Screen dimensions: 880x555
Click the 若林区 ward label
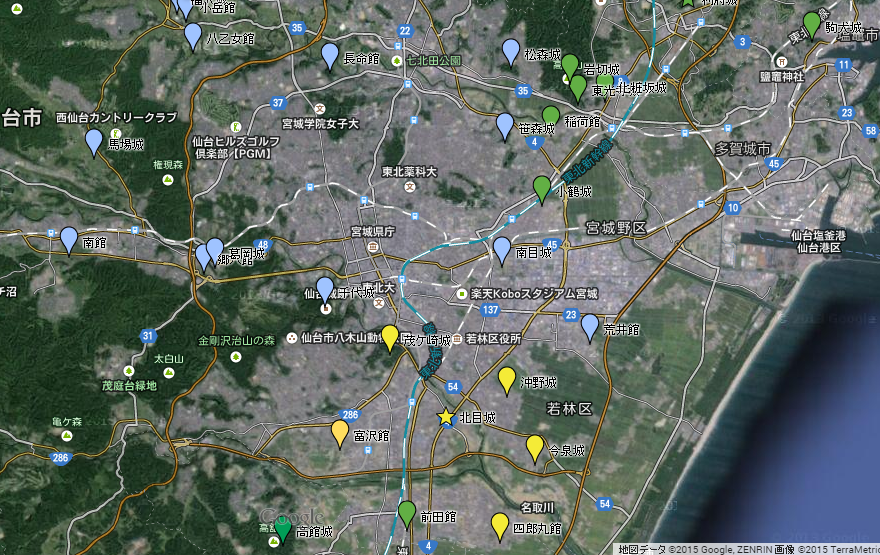pos(569,409)
